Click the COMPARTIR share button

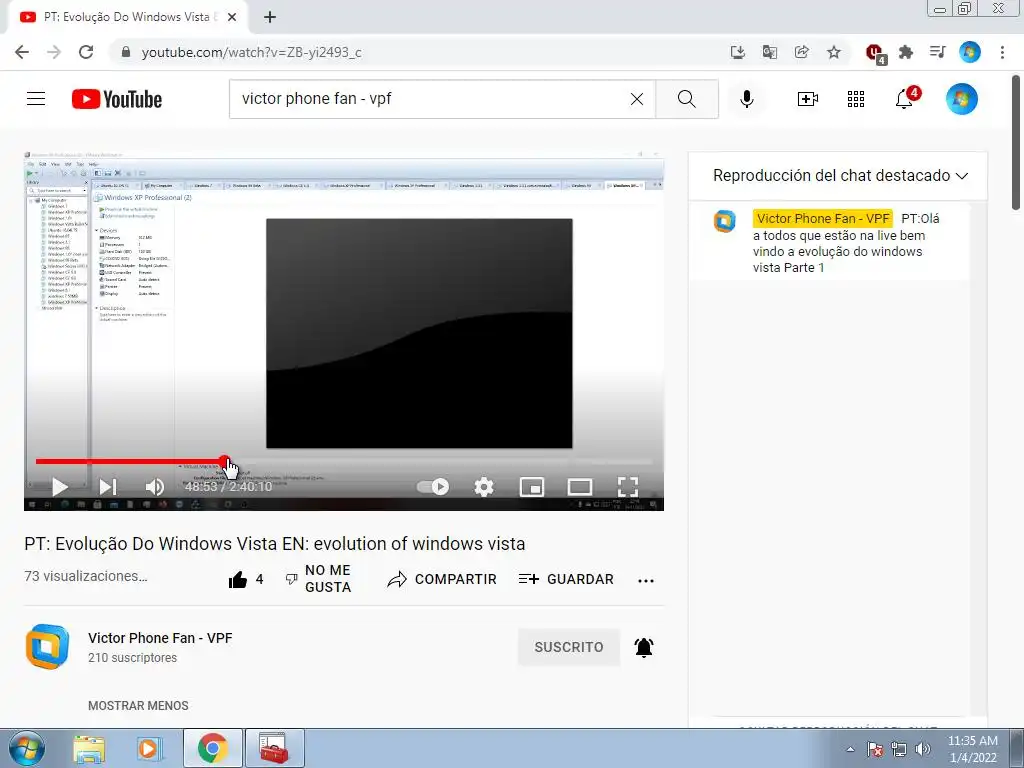pyautogui.click(x=442, y=579)
